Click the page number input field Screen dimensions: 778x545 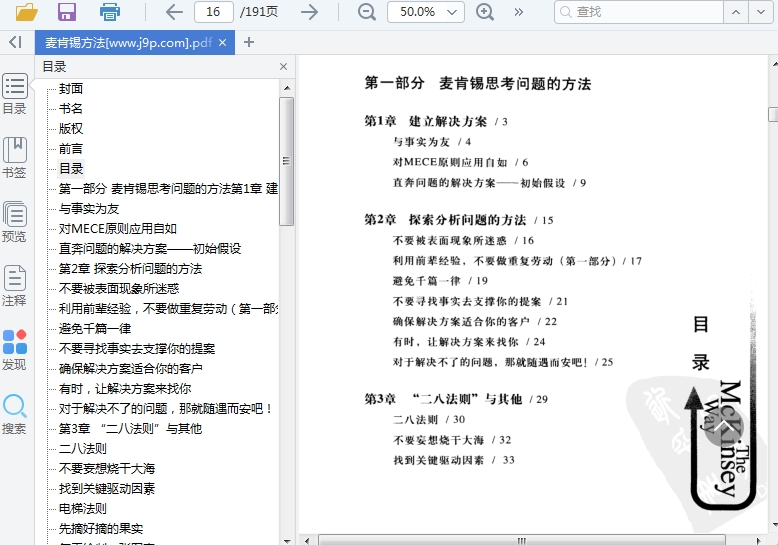coord(213,12)
